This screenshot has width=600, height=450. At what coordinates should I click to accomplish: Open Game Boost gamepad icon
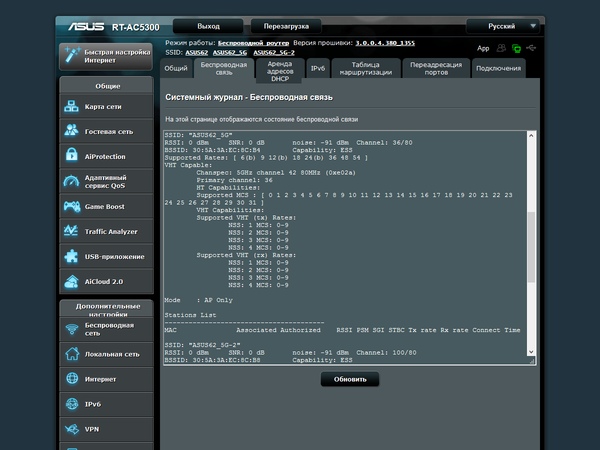[72, 206]
